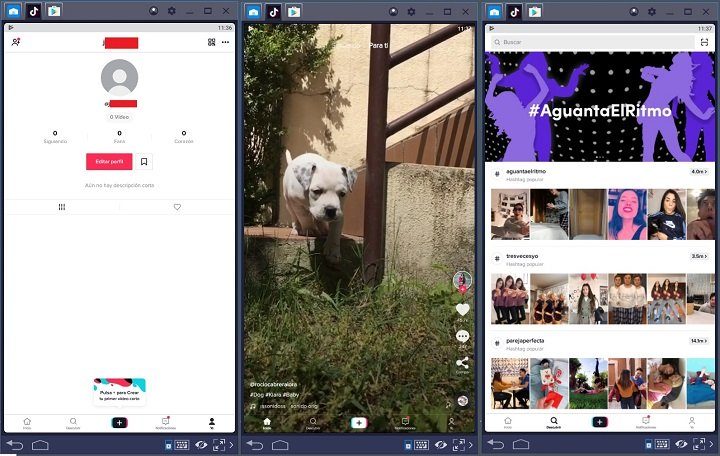Viewport: 720px width, 456px height.
Task: Show liked videos heart tab on profile
Action: pyautogui.click(x=177, y=207)
